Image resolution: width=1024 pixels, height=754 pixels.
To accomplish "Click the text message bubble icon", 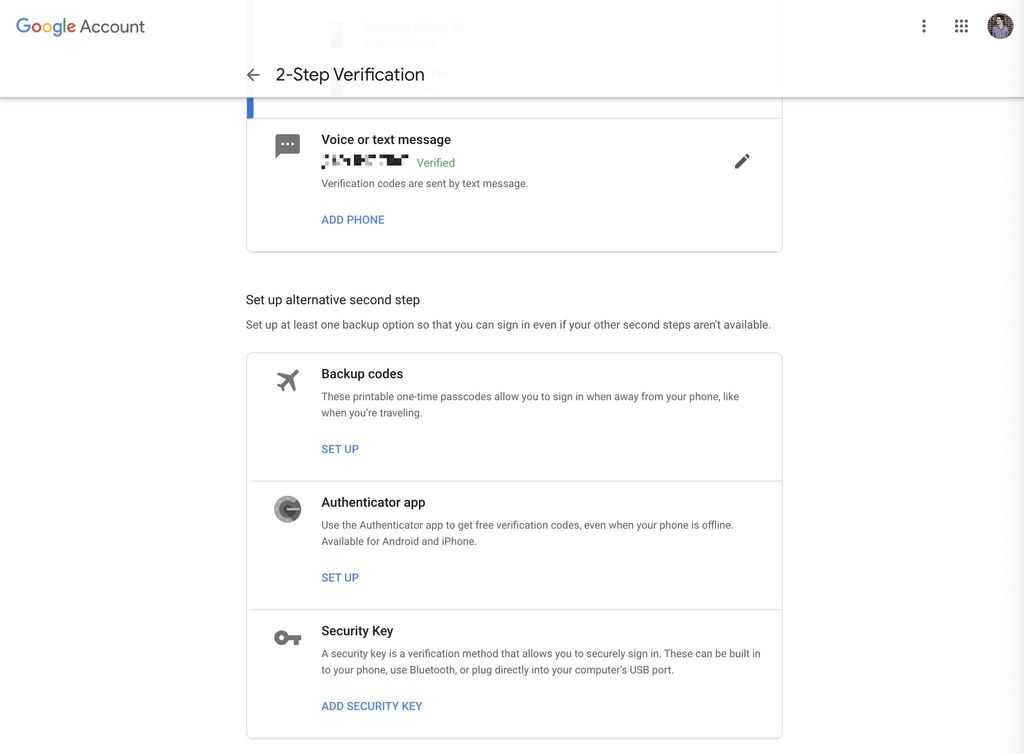I will click(x=287, y=144).
